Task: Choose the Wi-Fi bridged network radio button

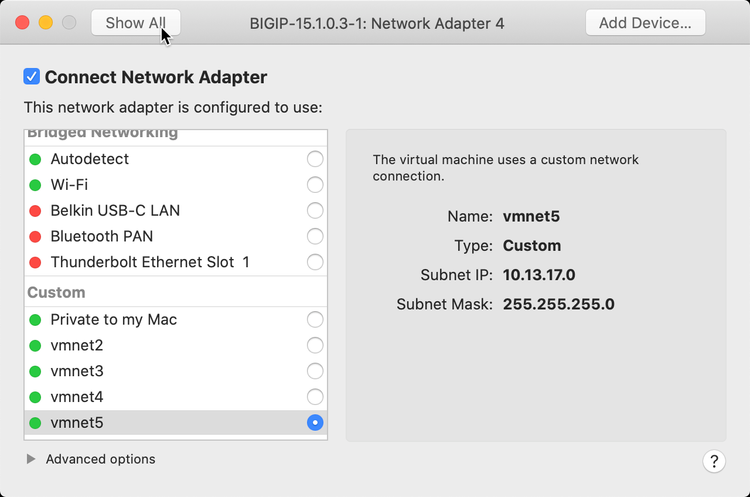Action: (x=315, y=185)
